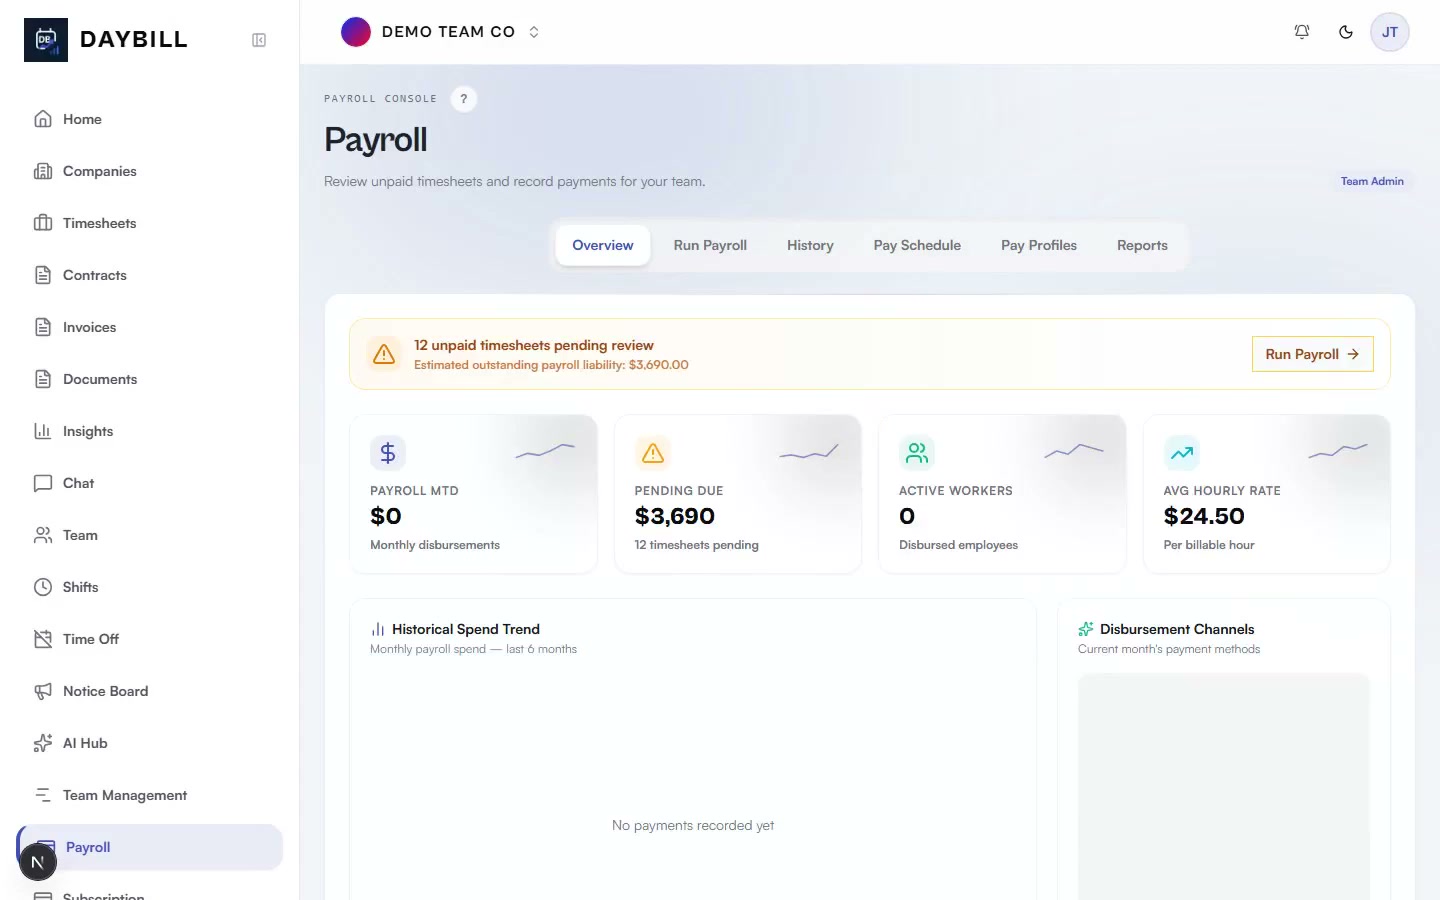View Insights analytics
The height and width of the screenshot is (900, 1440).
(x=150, y=431)
